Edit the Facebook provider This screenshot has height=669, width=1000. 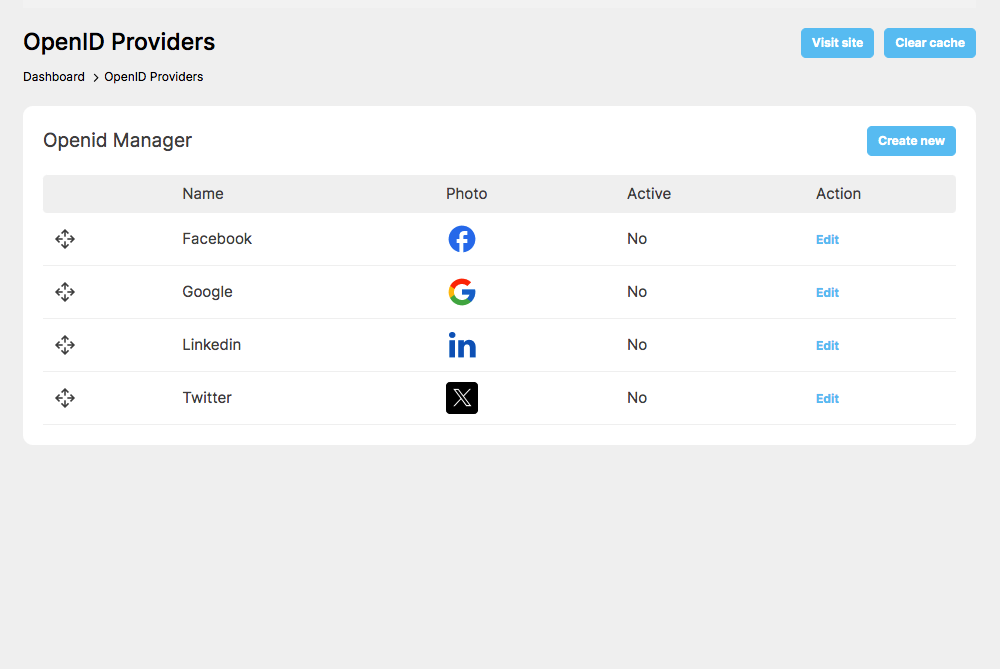tap(827, 240)
